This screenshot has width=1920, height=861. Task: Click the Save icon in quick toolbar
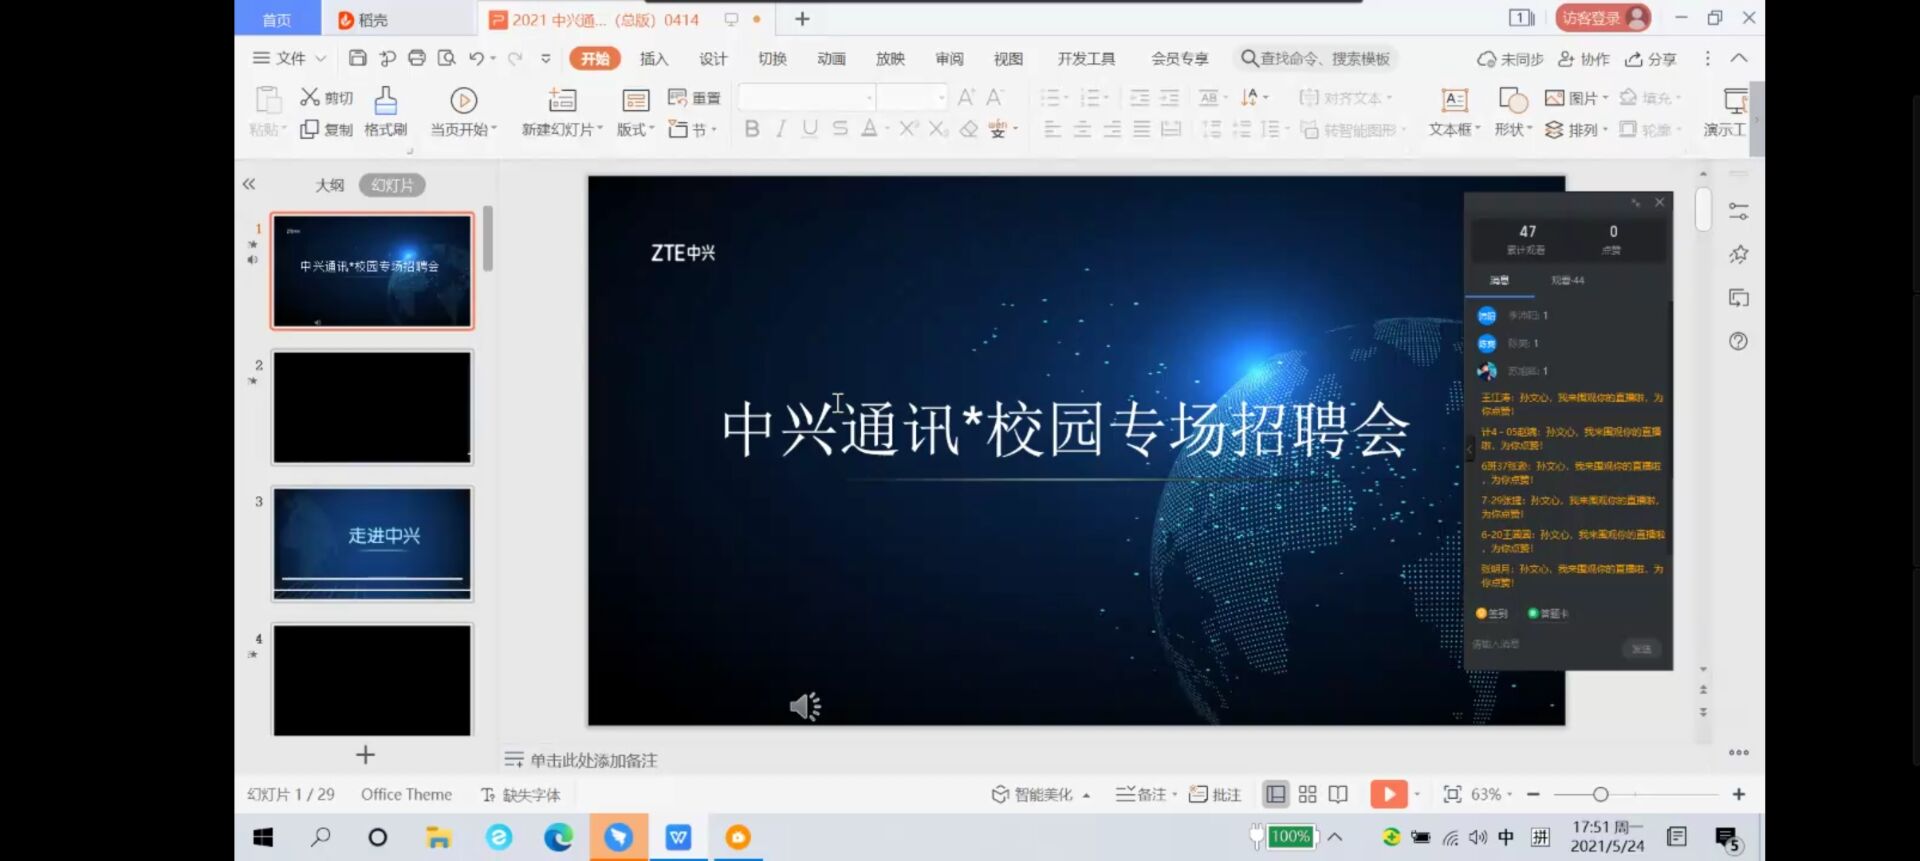(357, 58)
